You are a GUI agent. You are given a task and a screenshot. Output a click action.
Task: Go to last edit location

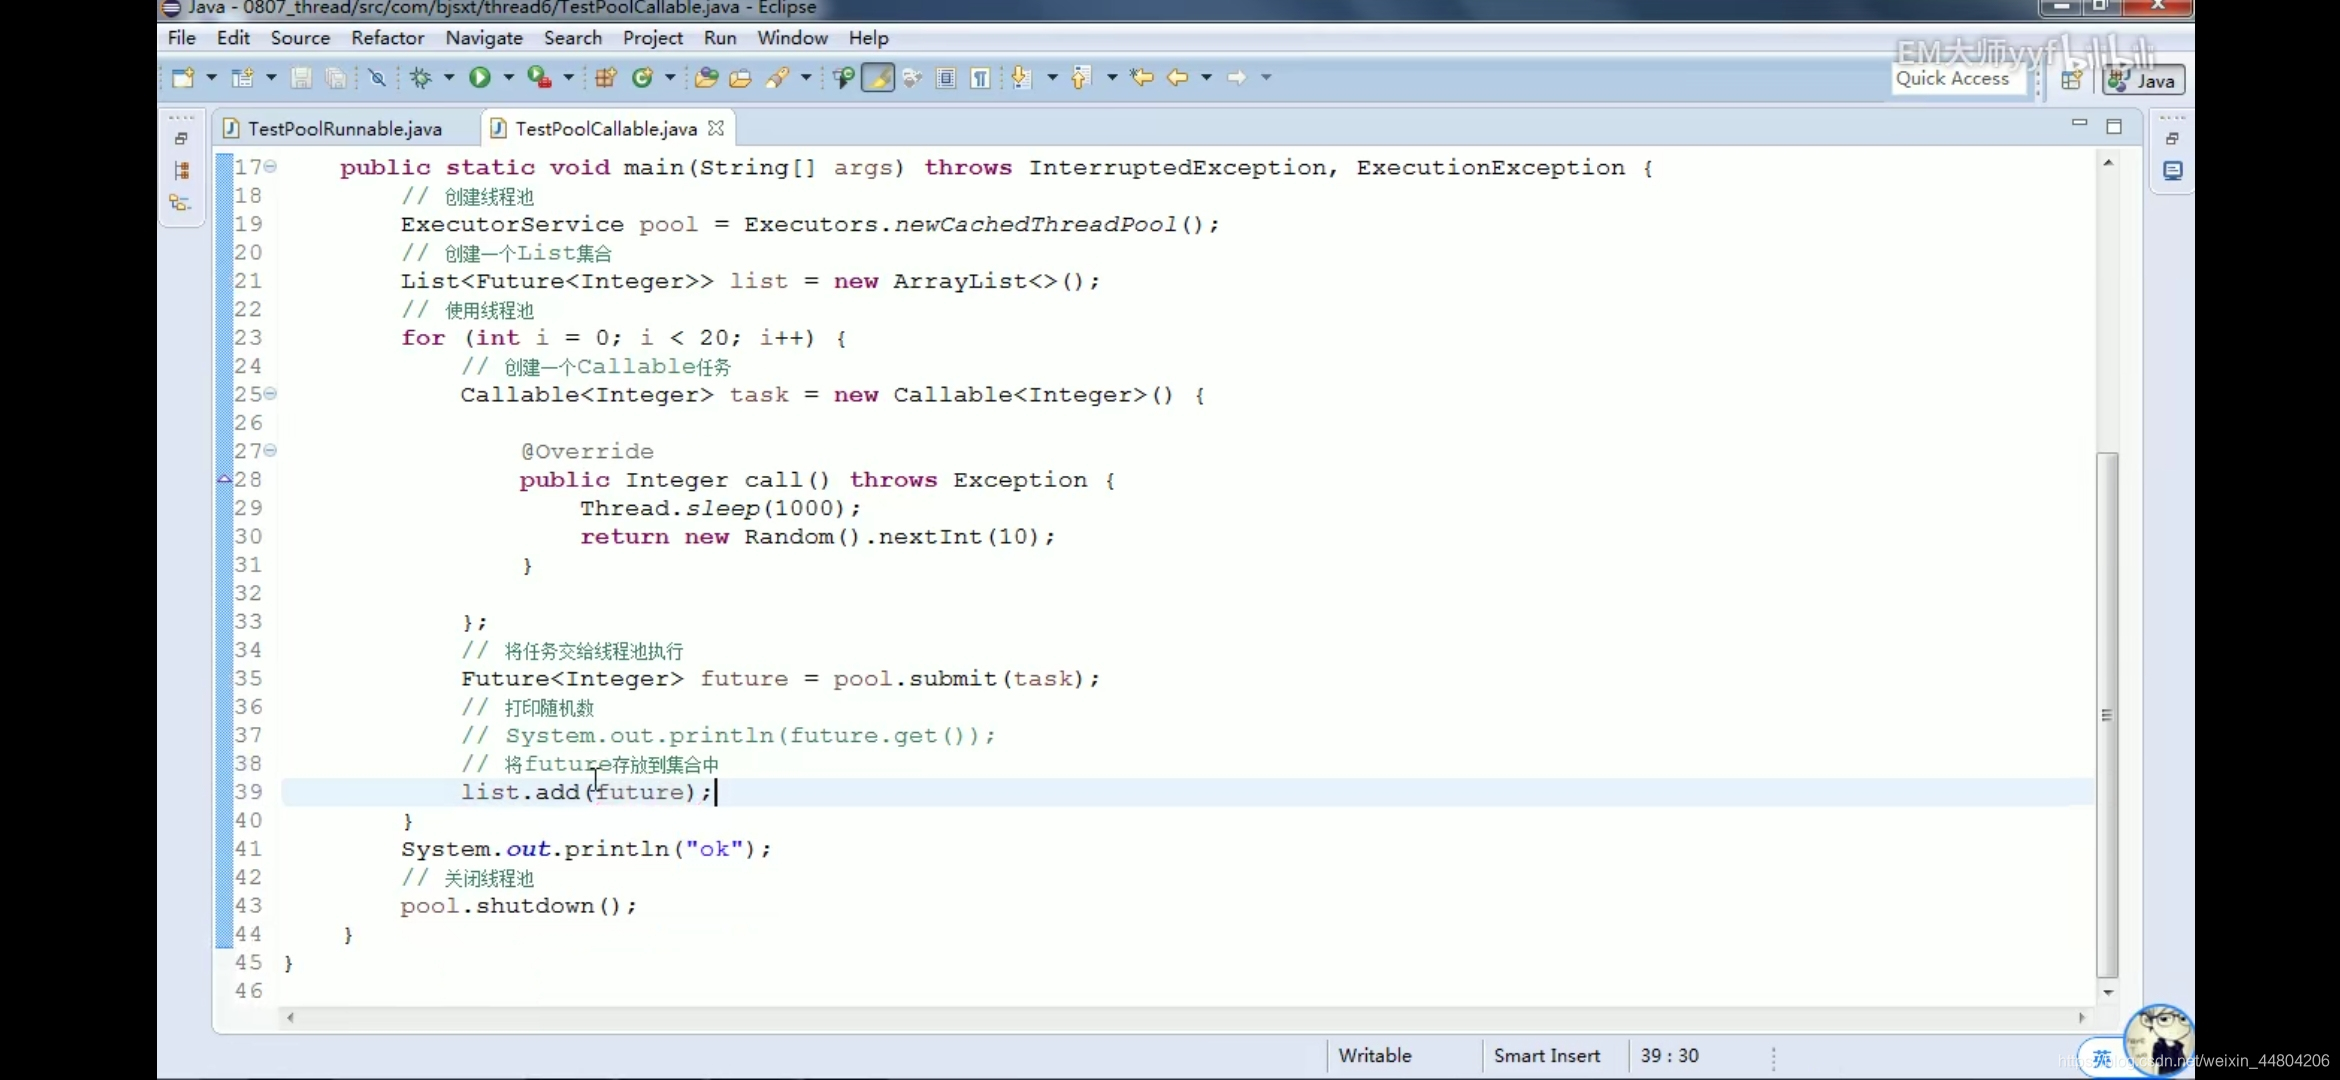point(1141,77)
